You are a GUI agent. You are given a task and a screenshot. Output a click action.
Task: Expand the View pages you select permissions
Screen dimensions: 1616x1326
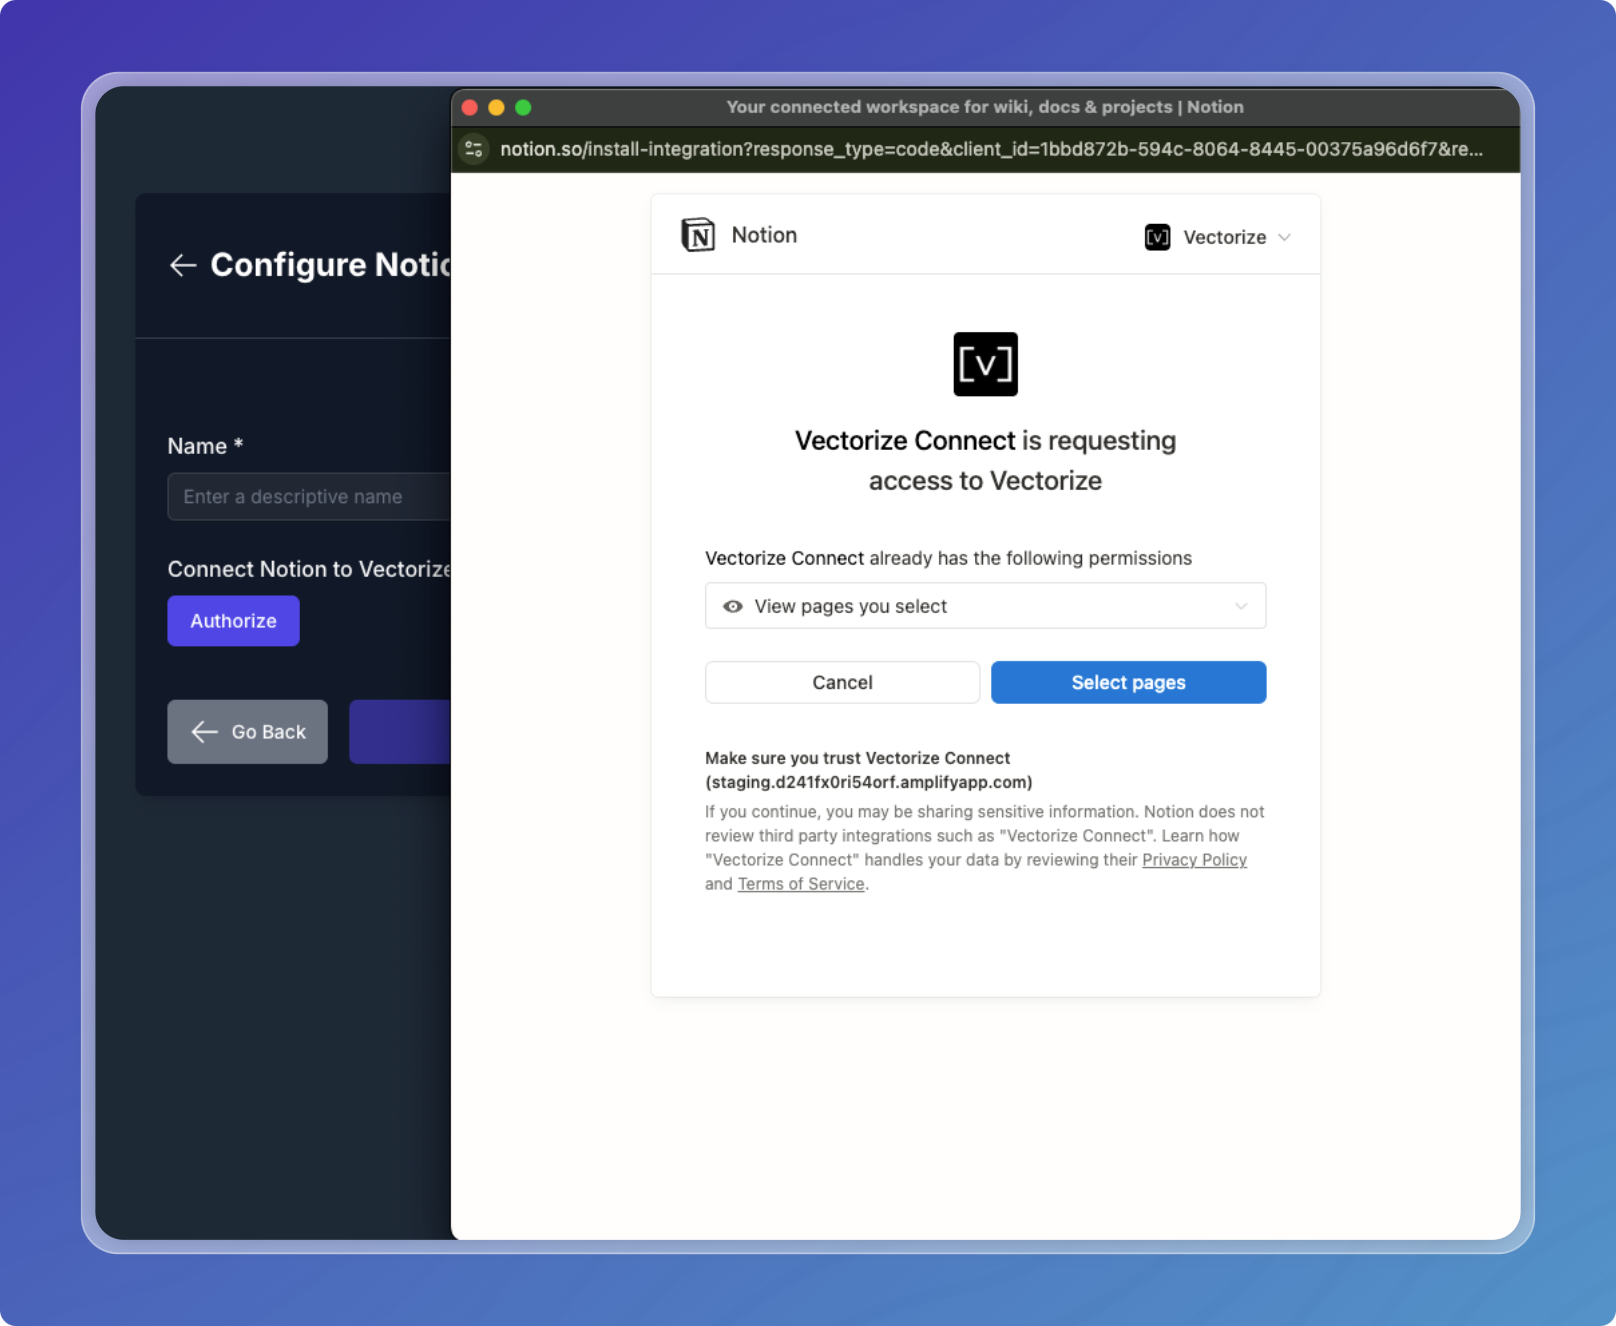pyautogui.click(x=985, y=606)
